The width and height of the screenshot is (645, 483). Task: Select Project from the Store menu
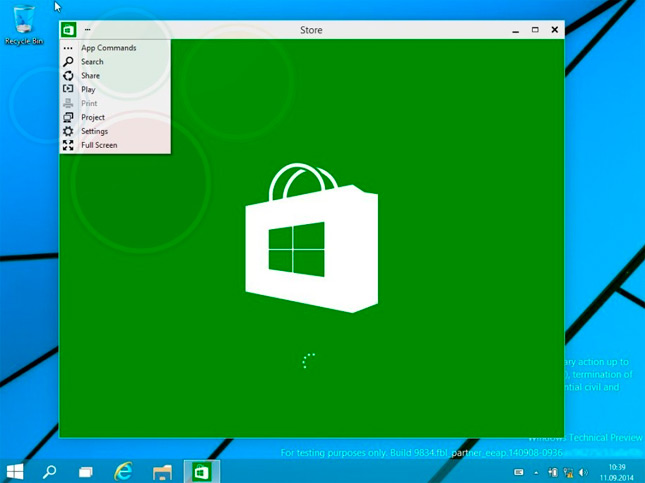click(x=115, y=117)
